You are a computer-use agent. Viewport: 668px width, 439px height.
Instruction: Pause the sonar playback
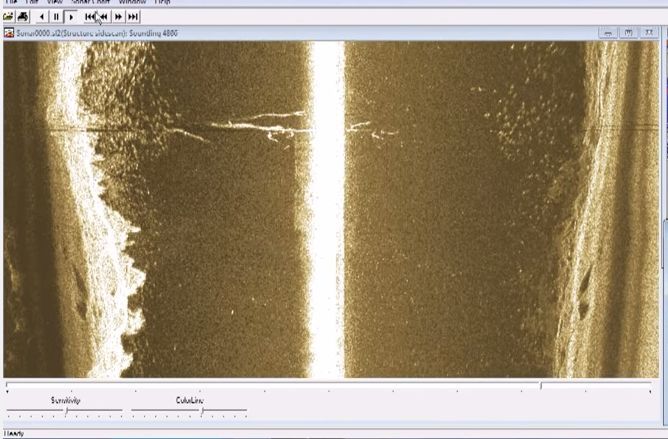56,17
